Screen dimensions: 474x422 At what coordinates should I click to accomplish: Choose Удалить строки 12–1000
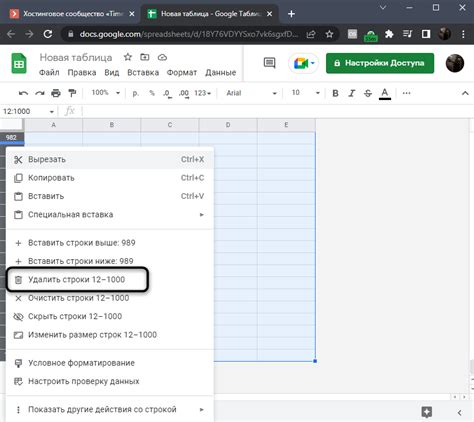pos(77,279)
